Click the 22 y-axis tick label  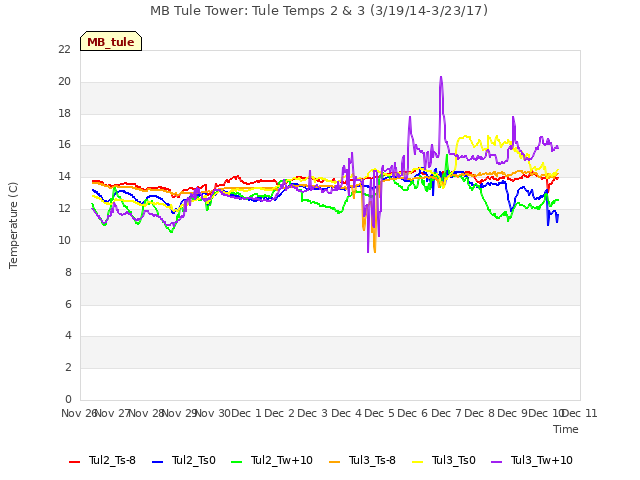[x=64, y=49]
